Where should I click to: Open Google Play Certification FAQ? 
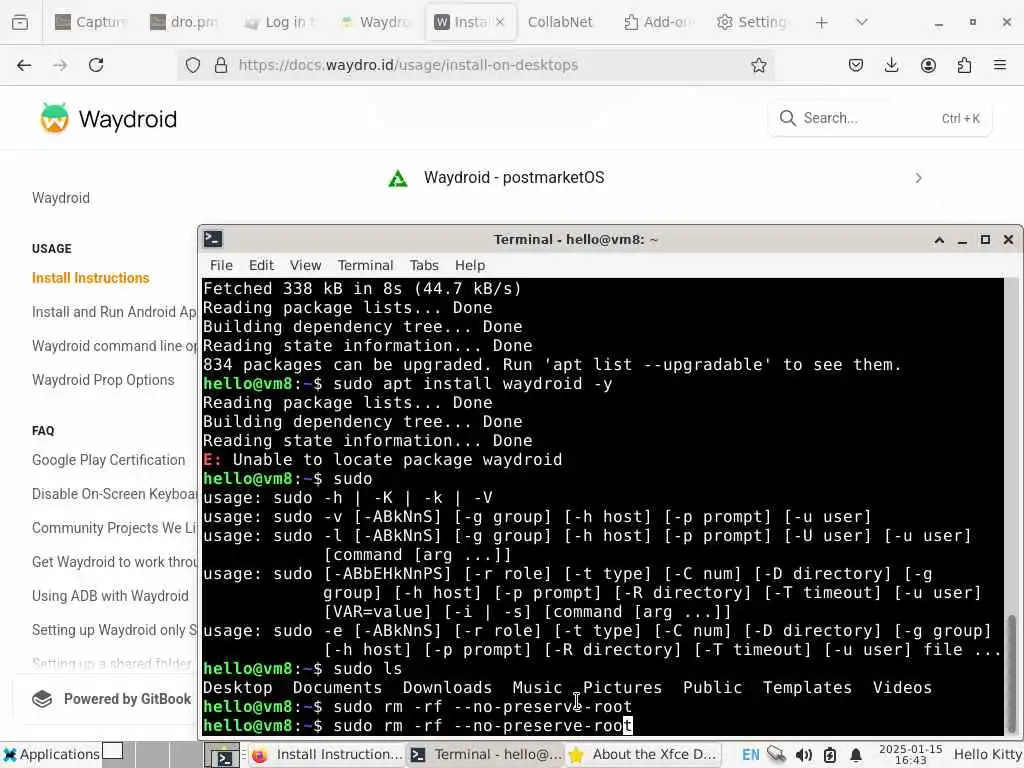[108, 460]
